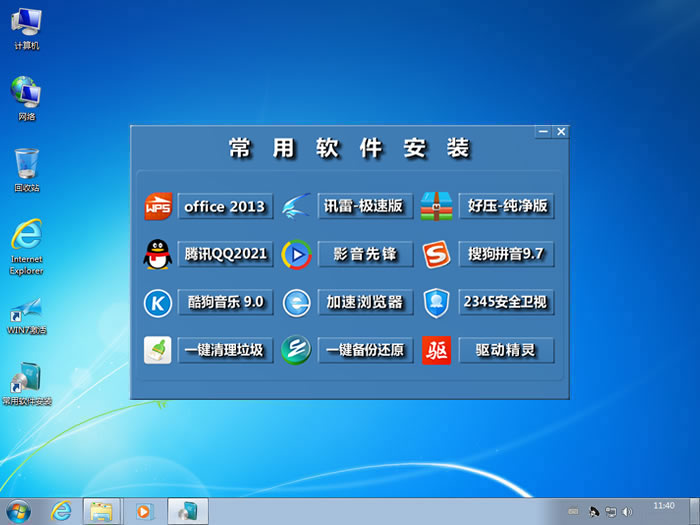
Task: Install office 2013 button
Action: [225, 206]
